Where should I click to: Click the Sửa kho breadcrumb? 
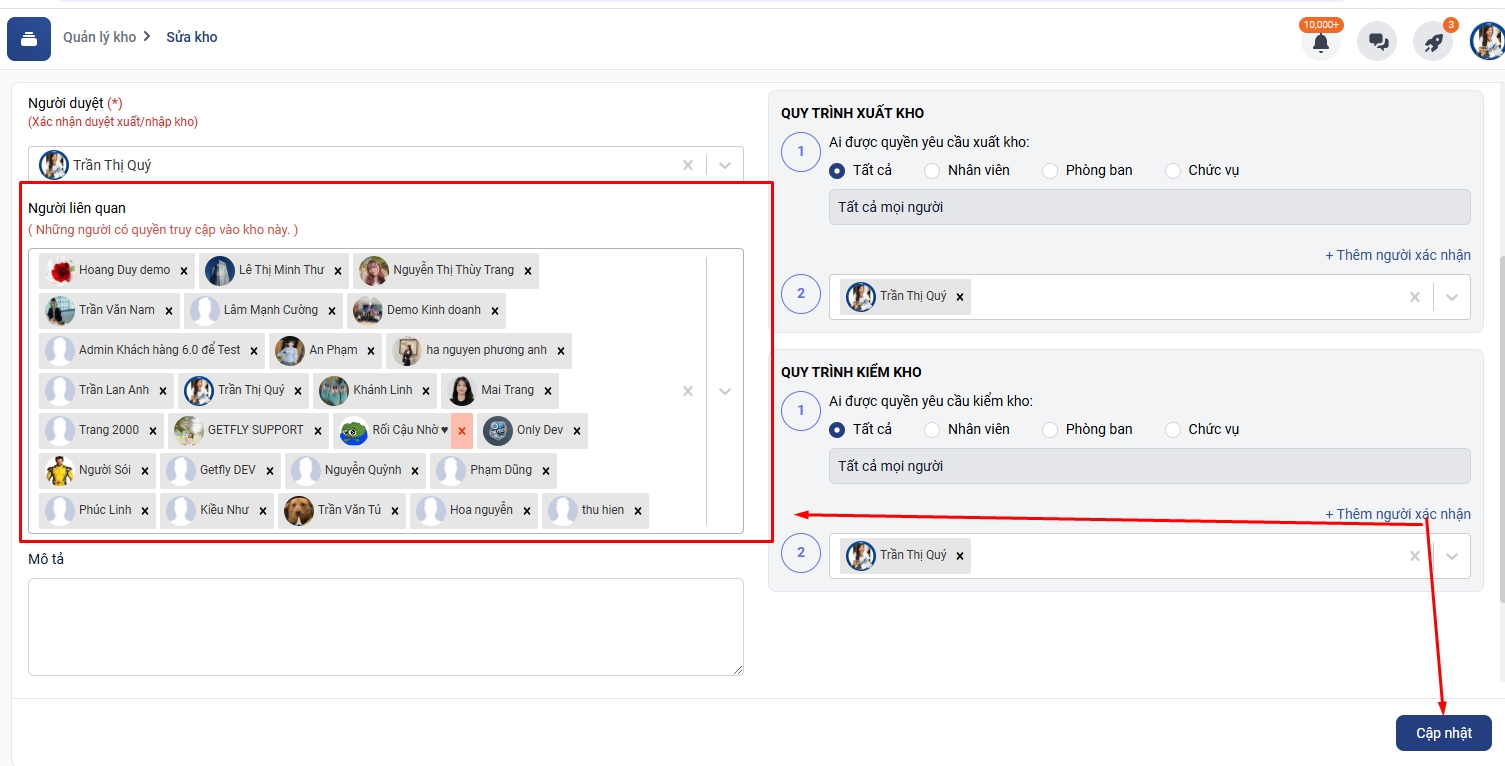pos(192,37)
